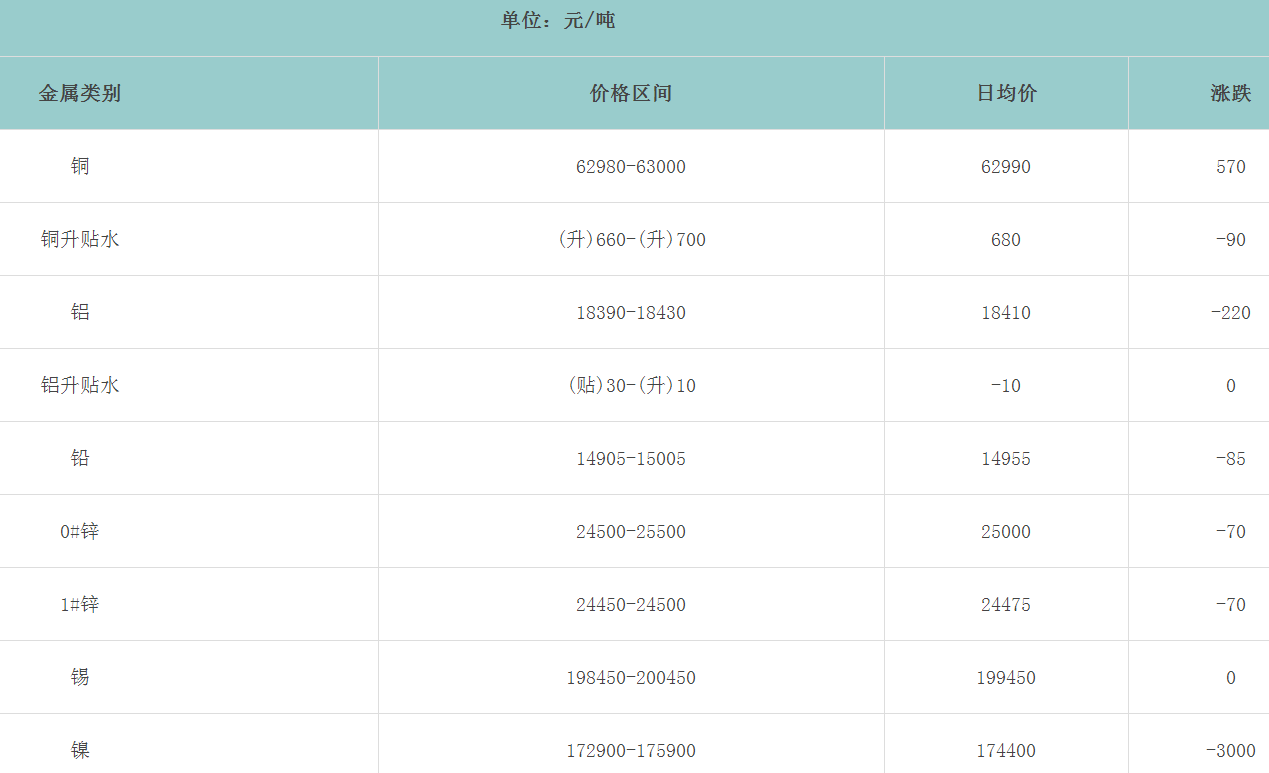The height and width of the screenshot is (773, 1269).
Task: Select the 570 change value for 铜
Action: tap(1230, 167)
